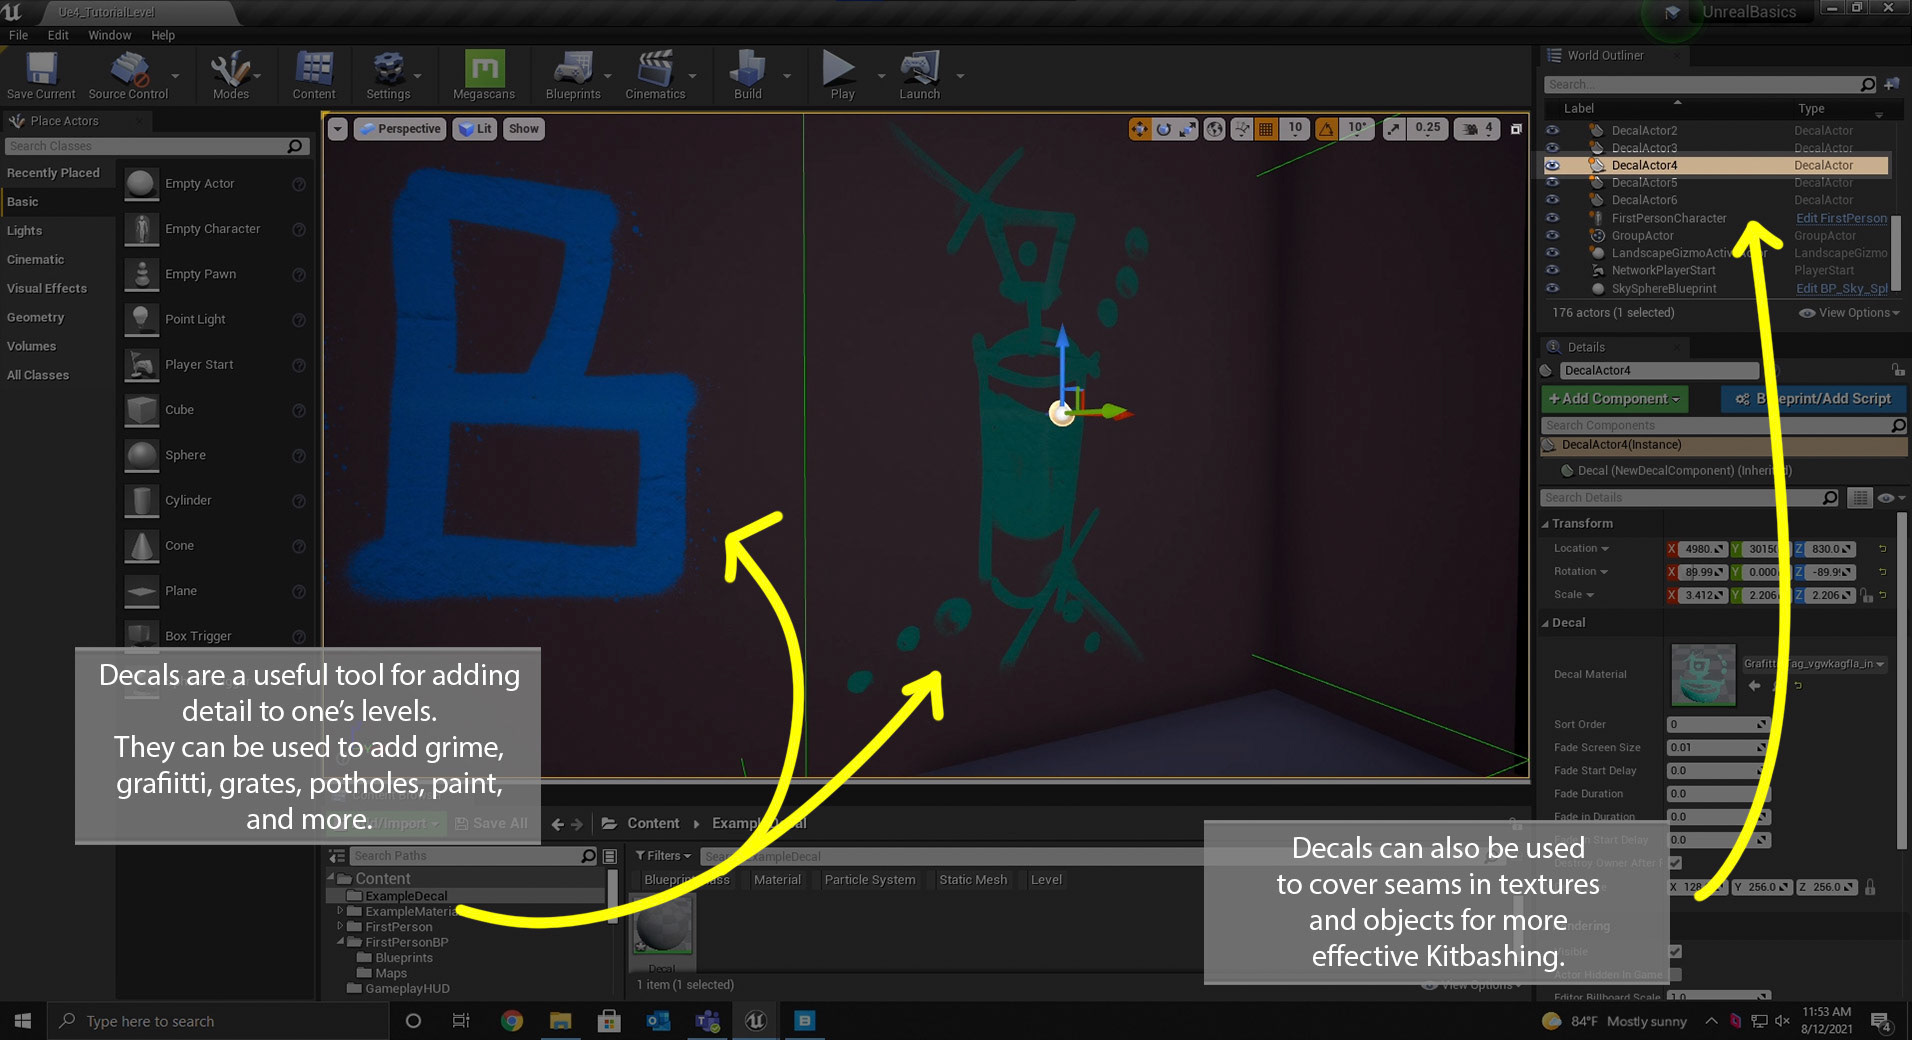The image size is (1912, 1040).
Task: Open the viewport options dropdown arrow
Action: click(x=337, y=129)
